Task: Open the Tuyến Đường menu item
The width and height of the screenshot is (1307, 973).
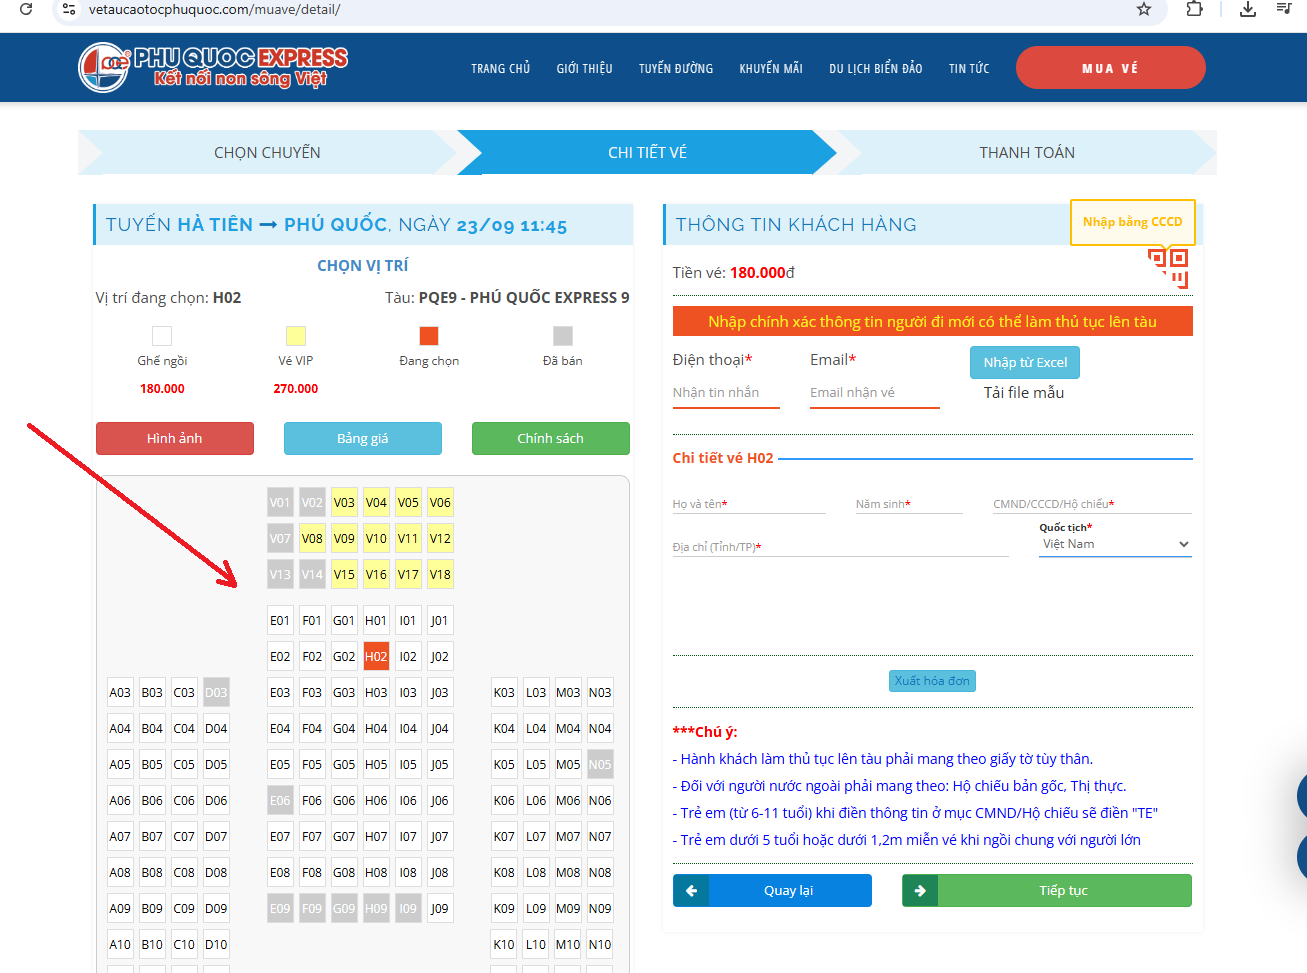Action: pos(676,68)
